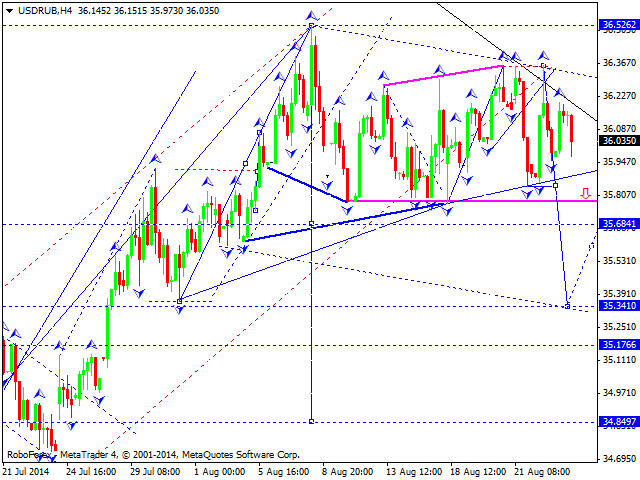Select the 35.9470 price axis value
Image resolution: width=640 pixels, height=480 pixels.
(x=619, y=162)
